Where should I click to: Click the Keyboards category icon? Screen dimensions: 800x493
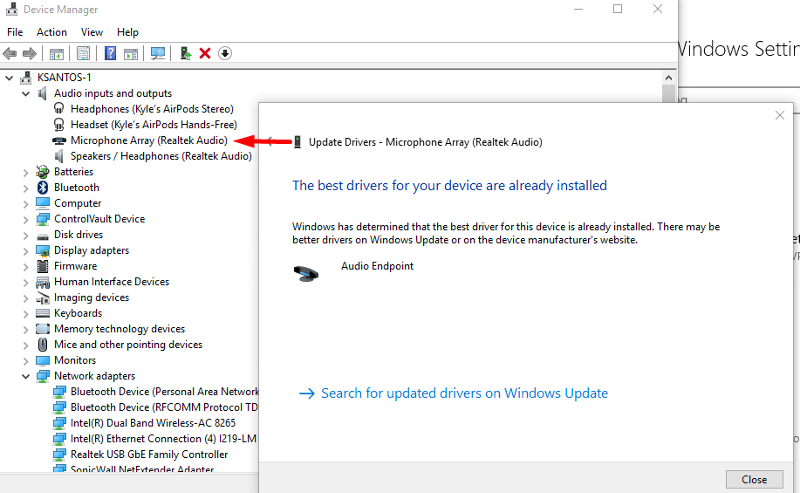43,313
